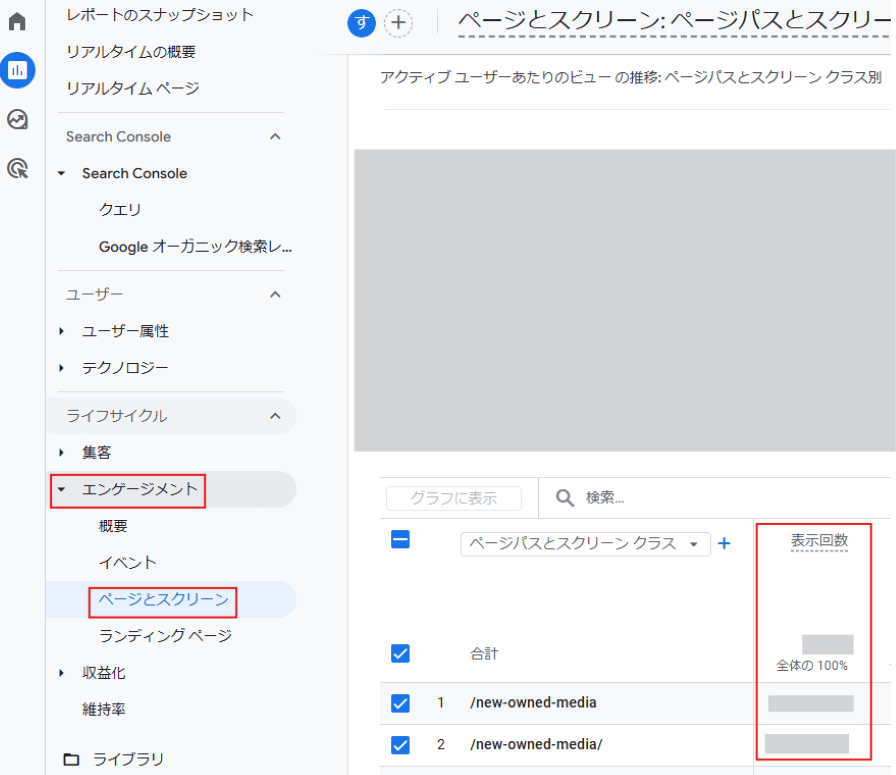
Task: Click the ユーザー属性 tree item label
Action: [x=125, y=331]
